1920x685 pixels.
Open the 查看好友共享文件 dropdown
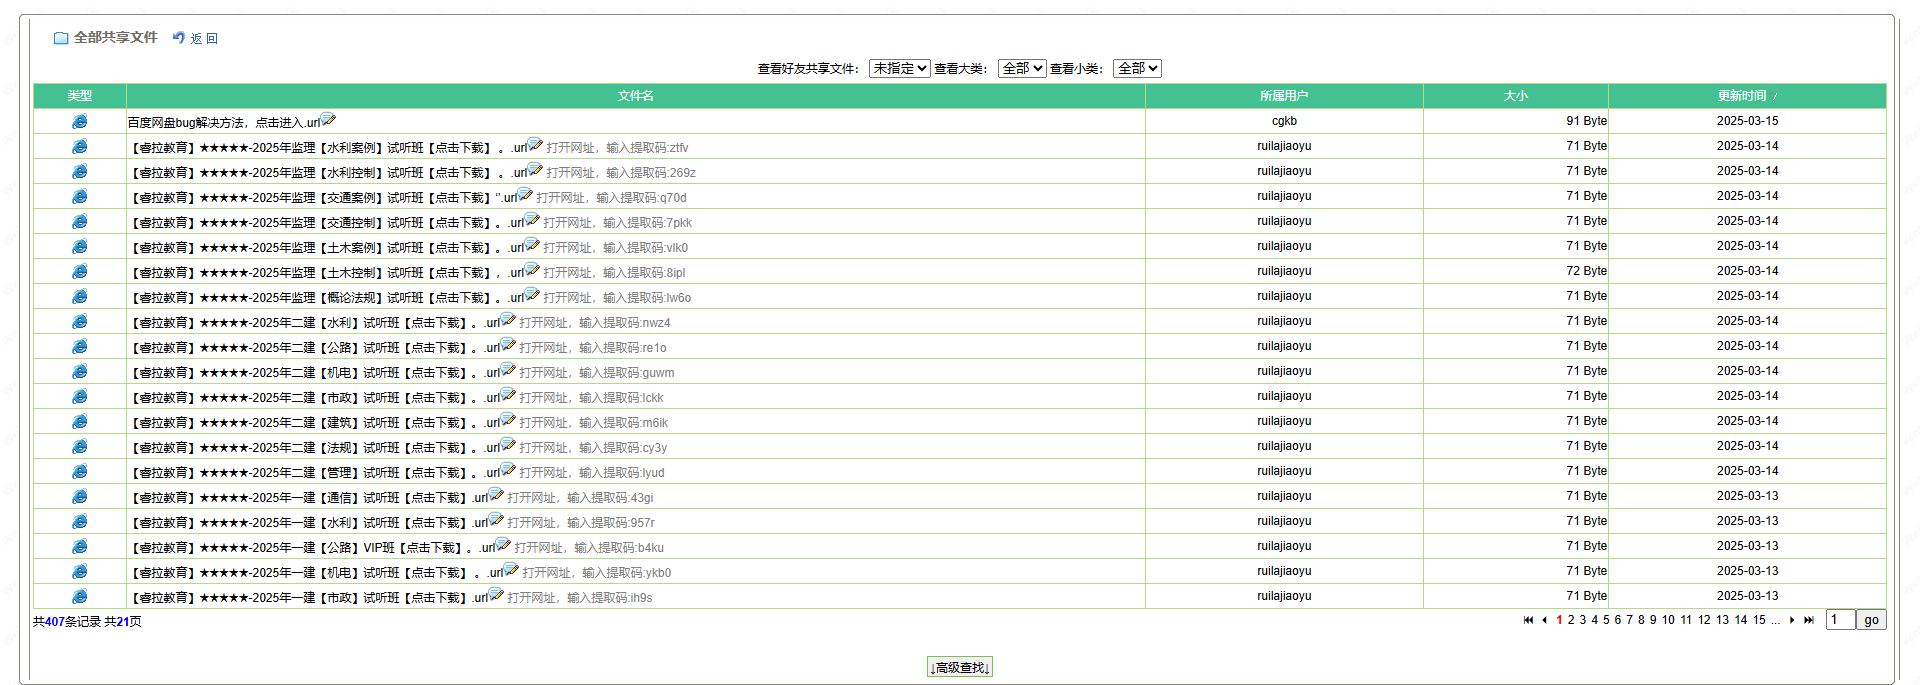click(x=899, y=68)
